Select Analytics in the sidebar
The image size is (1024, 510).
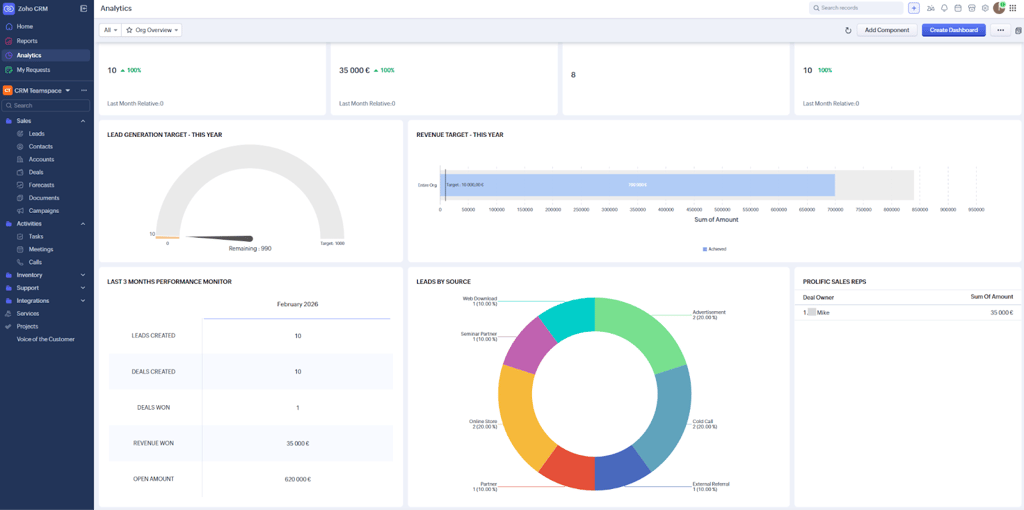pyautogui.click(x=46, y=56)
